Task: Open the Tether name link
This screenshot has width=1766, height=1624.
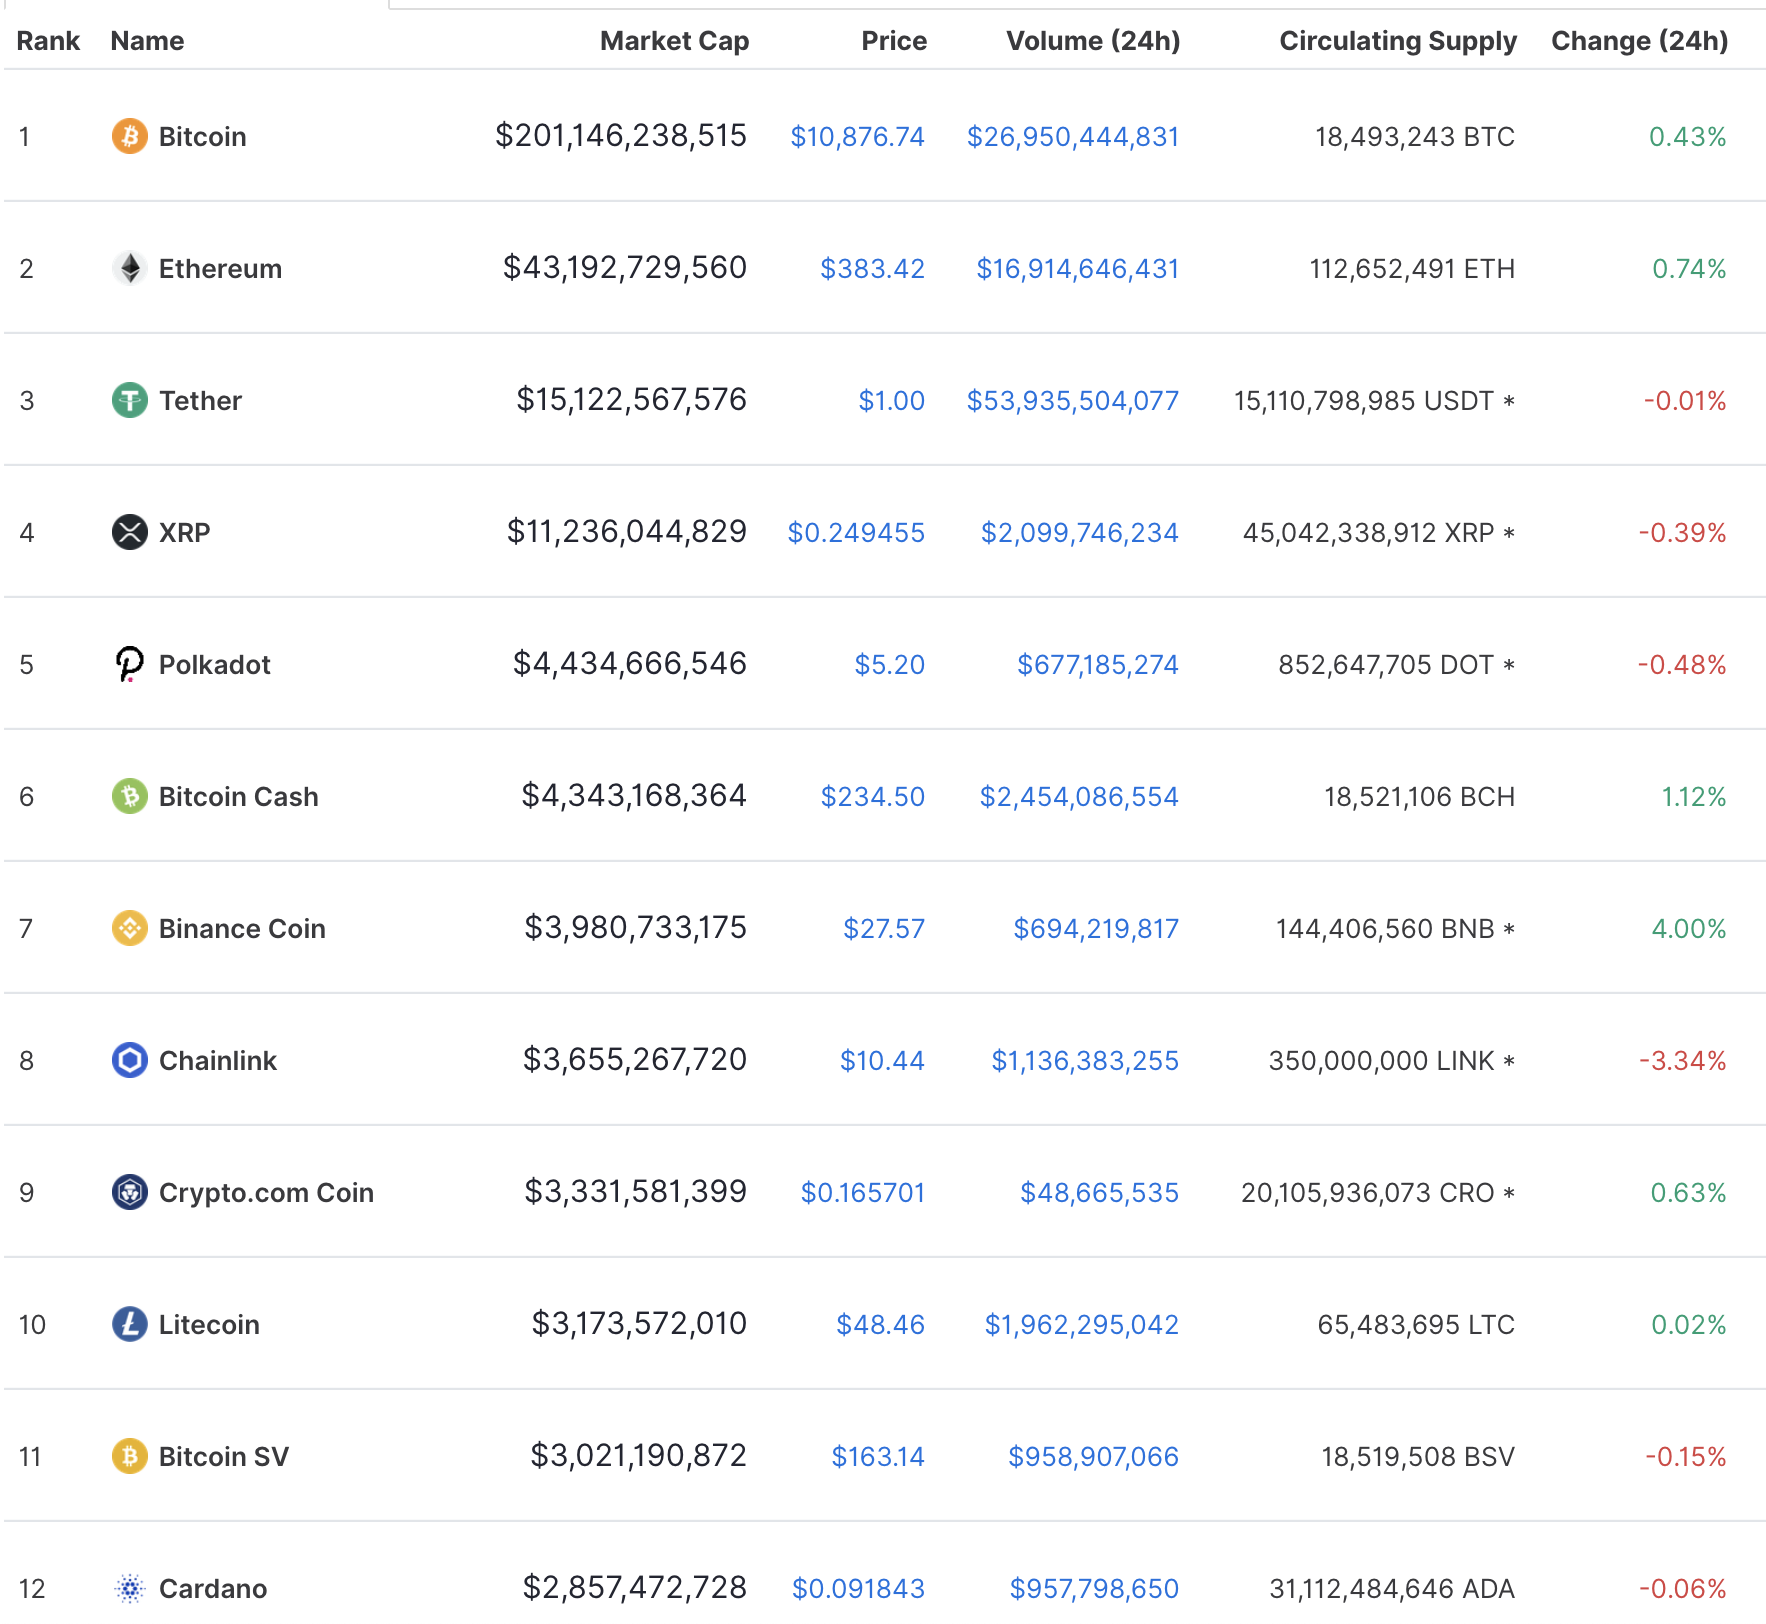Action: pyautogui.click(x=200, y=401)
